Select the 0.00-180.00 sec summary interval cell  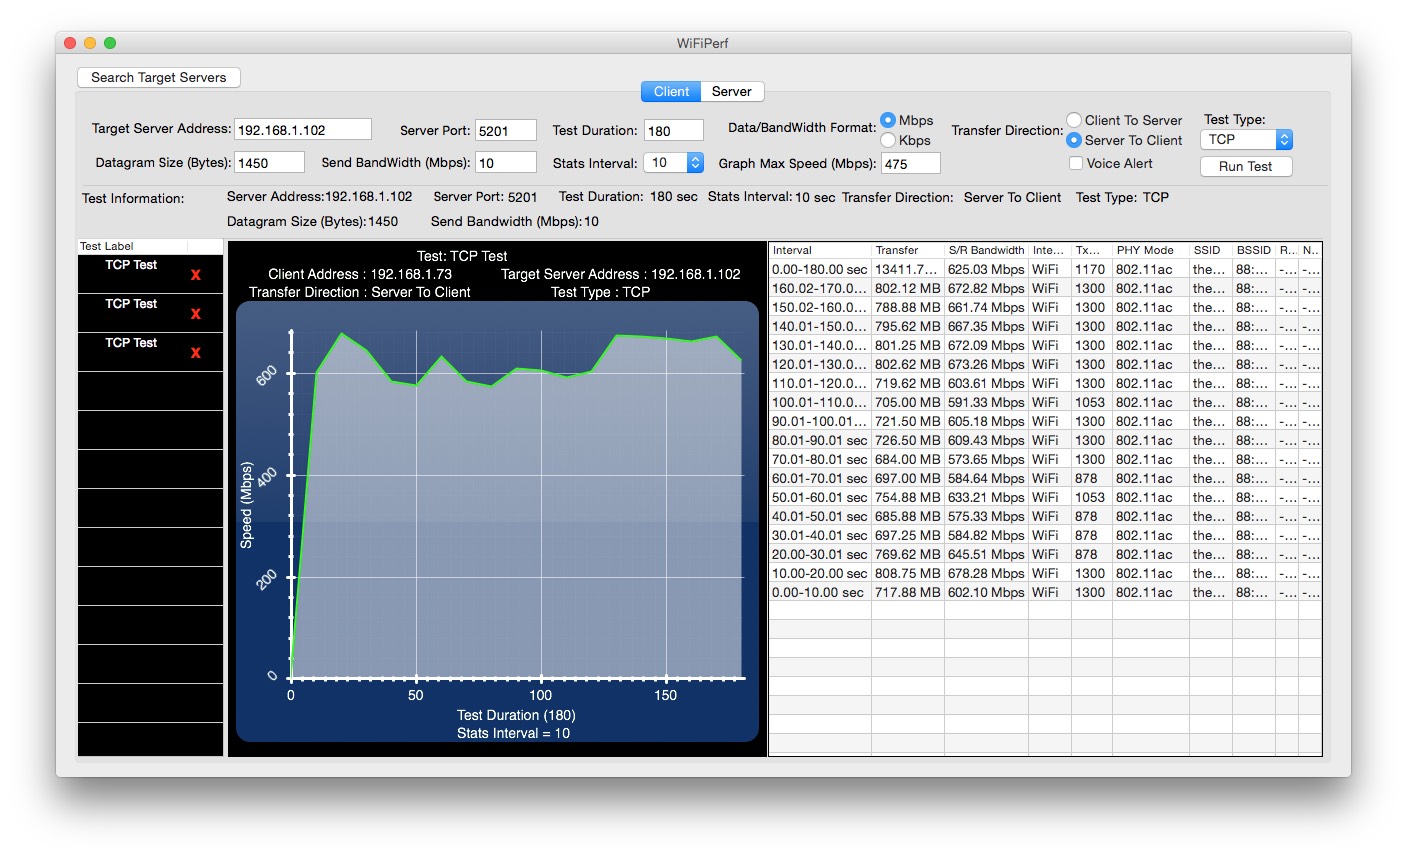point(820,269)
